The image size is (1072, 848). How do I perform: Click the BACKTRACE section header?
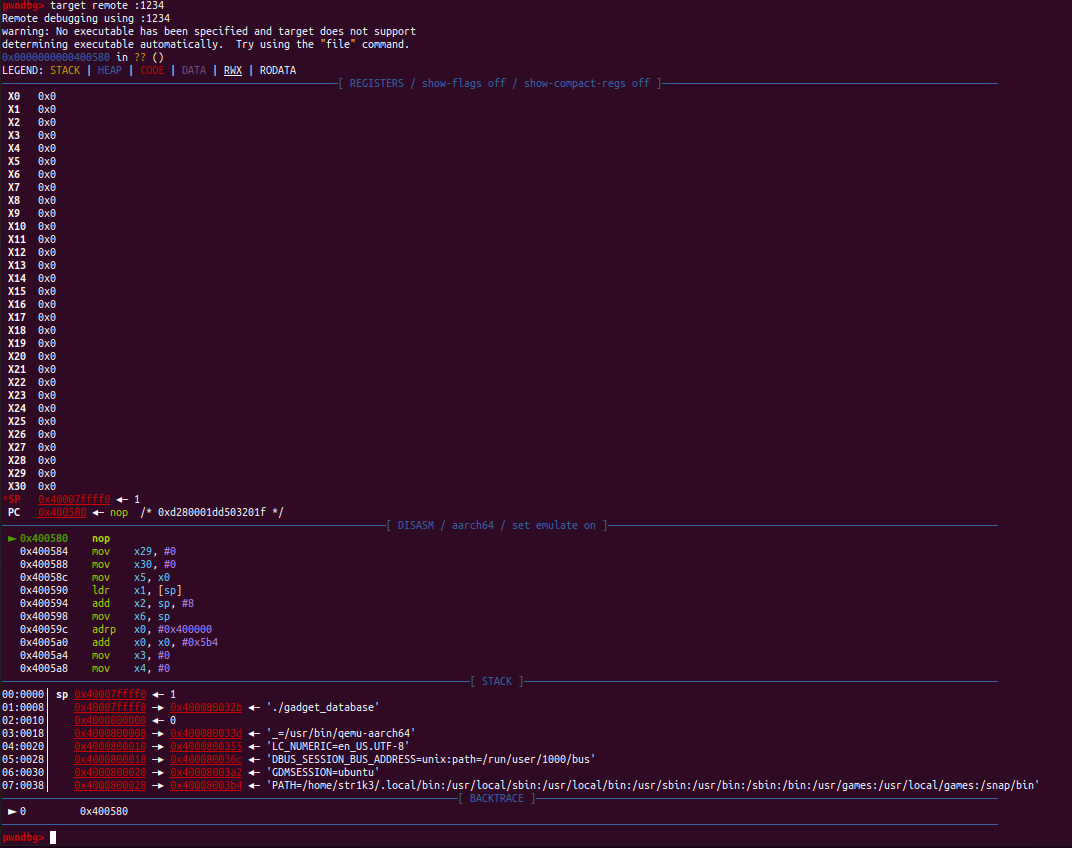coord(496,798)
